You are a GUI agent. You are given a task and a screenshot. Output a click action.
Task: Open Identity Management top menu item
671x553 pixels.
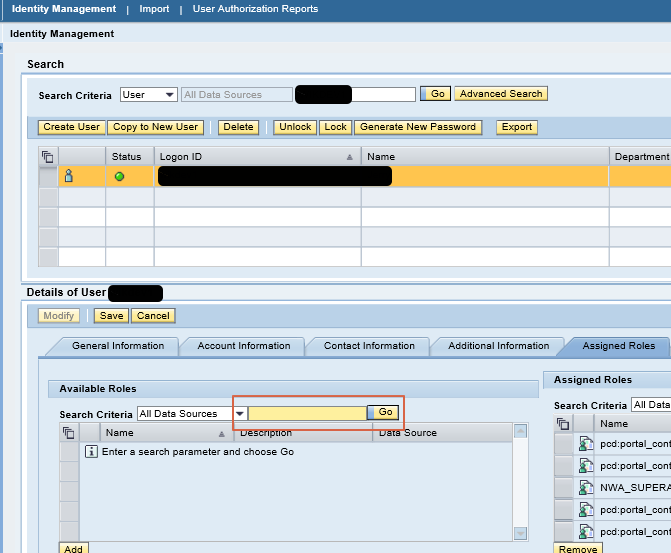coord(64,9)
